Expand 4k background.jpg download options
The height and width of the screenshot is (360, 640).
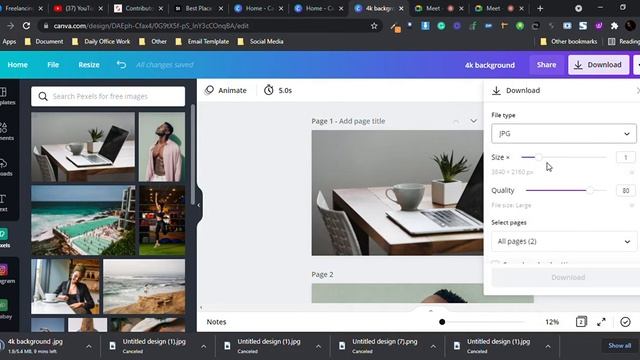(89, 346)
